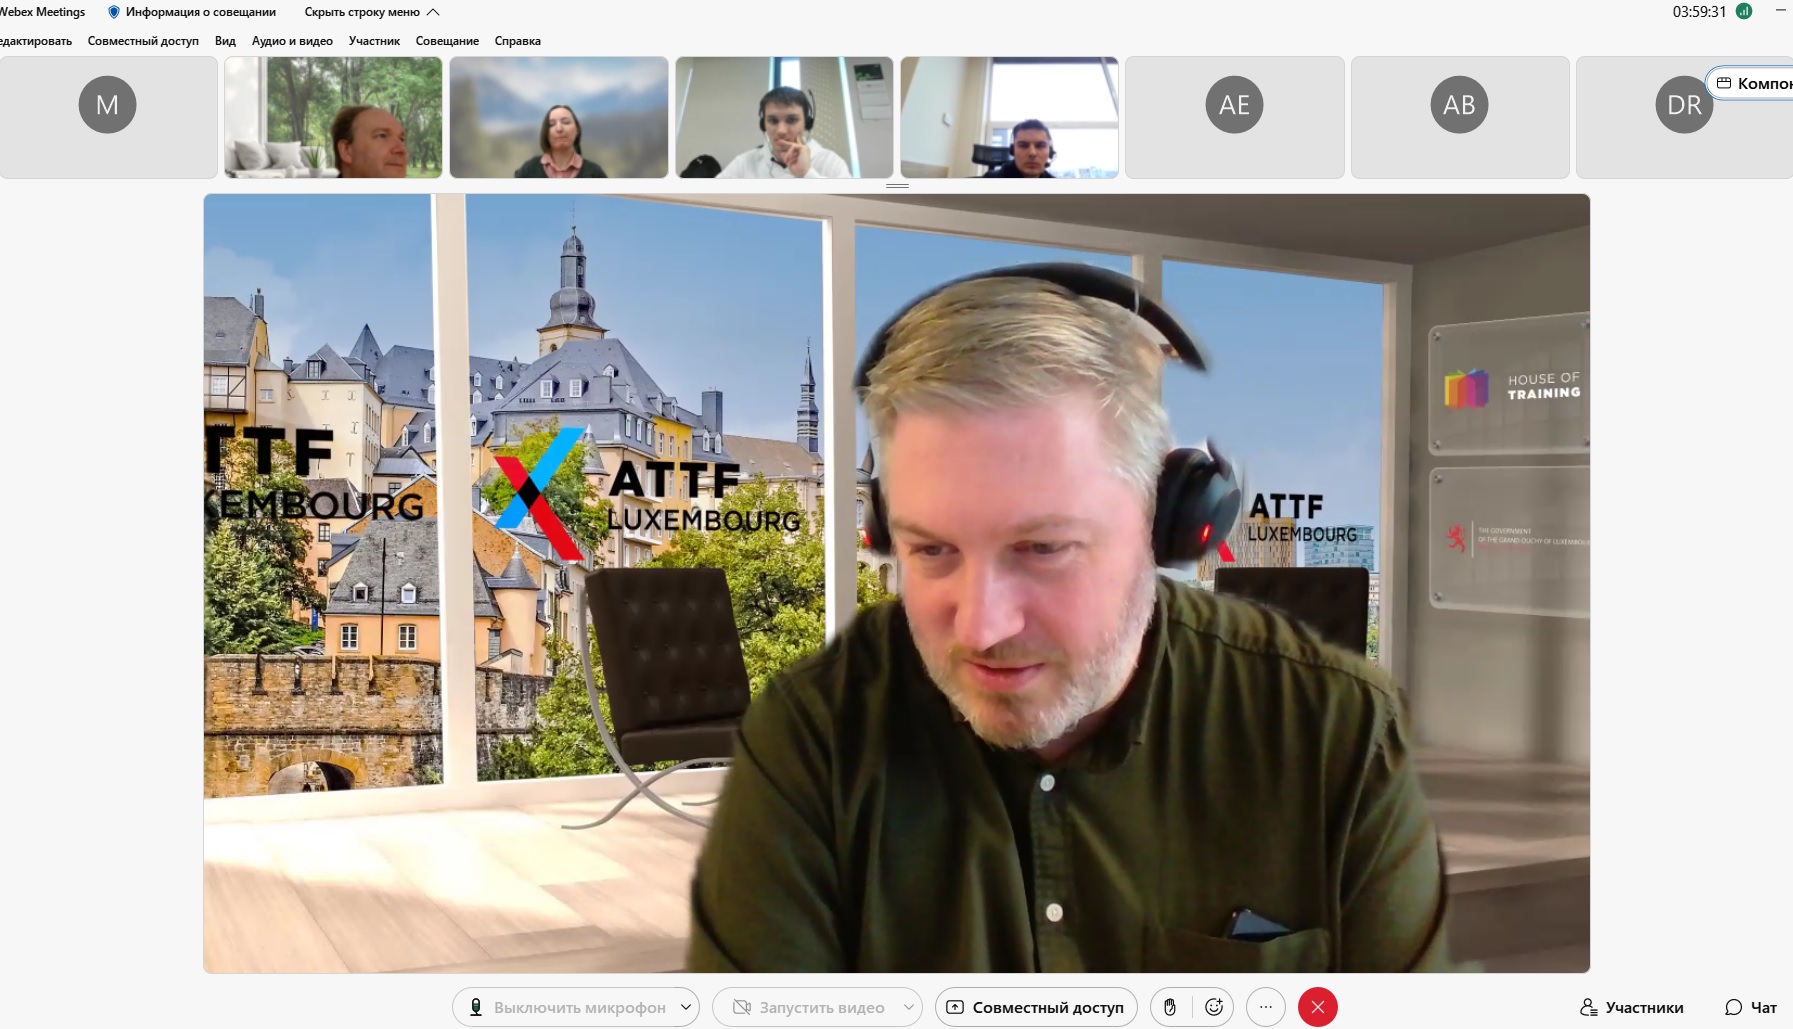The image size is (1793, 1029).
Task: Expand the video options dropdown arrow
Action: pyautogui.click(x=908, y=1007)
